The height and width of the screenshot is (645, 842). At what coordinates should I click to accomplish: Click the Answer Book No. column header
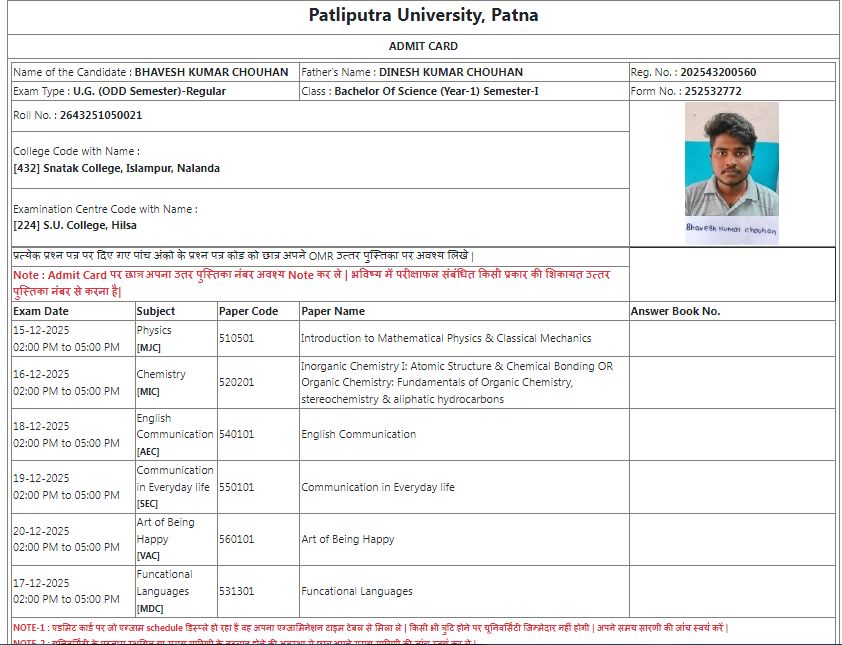(x=675, y=311)
